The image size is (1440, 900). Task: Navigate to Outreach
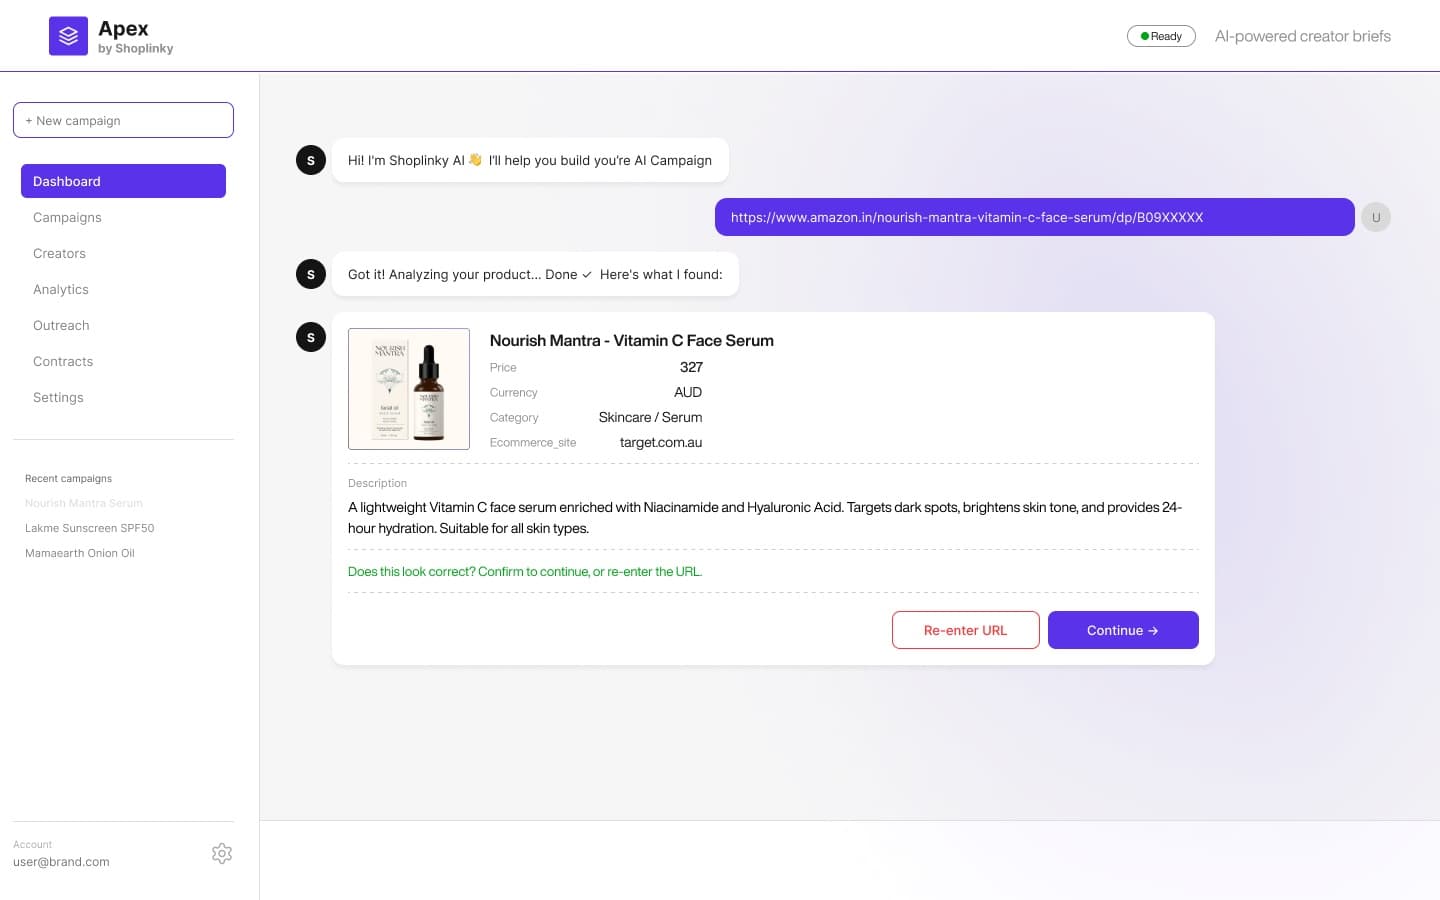click(61, 325)
